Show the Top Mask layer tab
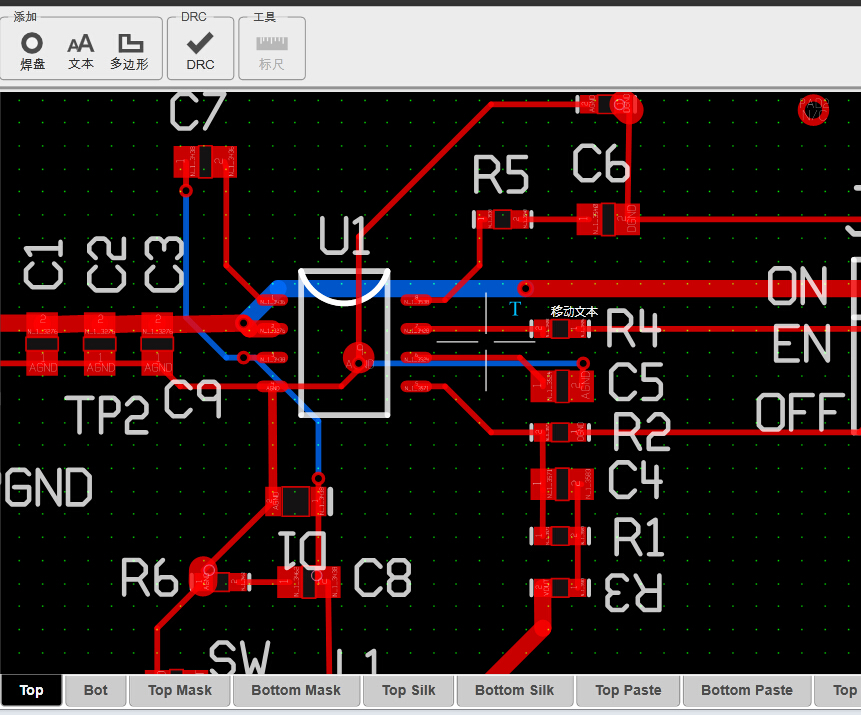 coord(180,690)
